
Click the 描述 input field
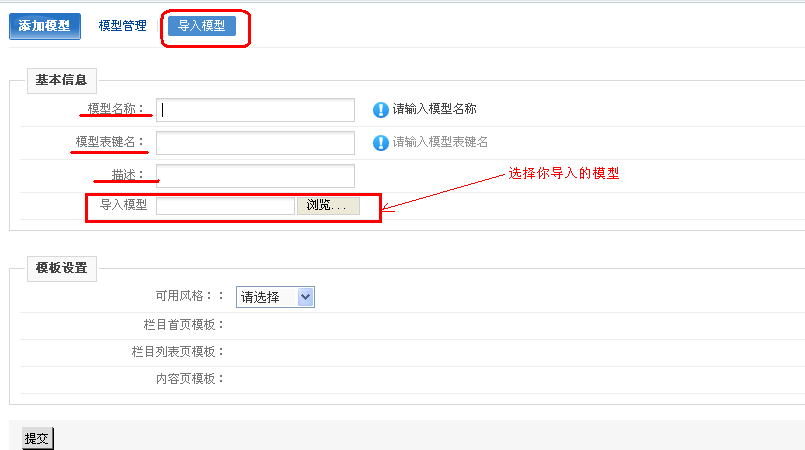(256, 176)
